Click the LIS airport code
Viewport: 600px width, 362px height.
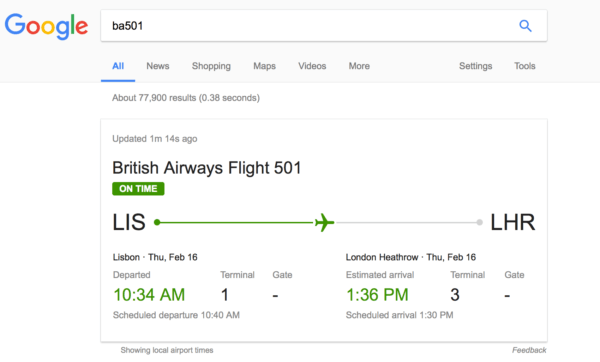[x=129, y=222]
